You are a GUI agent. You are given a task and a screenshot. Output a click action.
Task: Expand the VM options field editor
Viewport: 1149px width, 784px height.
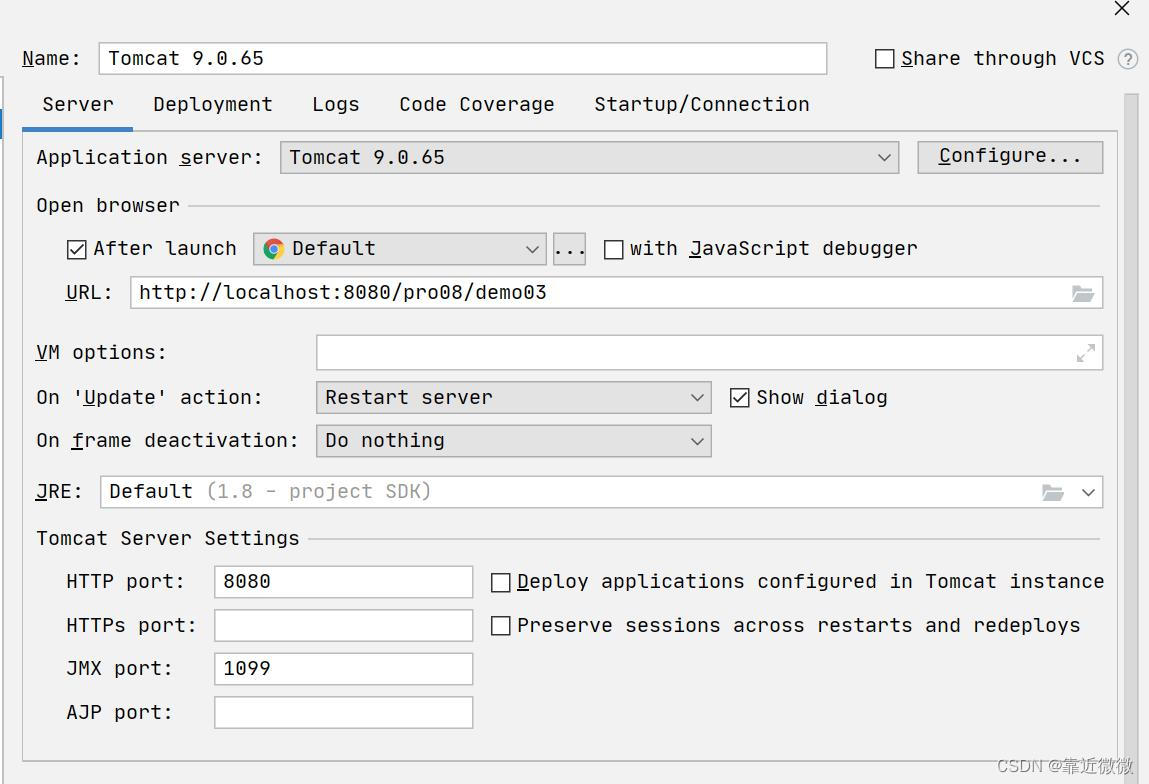point(1086,353)
